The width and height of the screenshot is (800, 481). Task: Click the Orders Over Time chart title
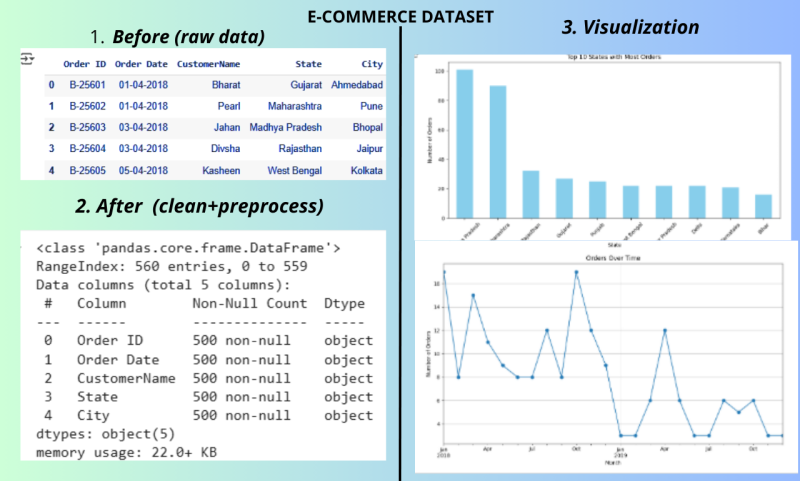pos(607,259)
